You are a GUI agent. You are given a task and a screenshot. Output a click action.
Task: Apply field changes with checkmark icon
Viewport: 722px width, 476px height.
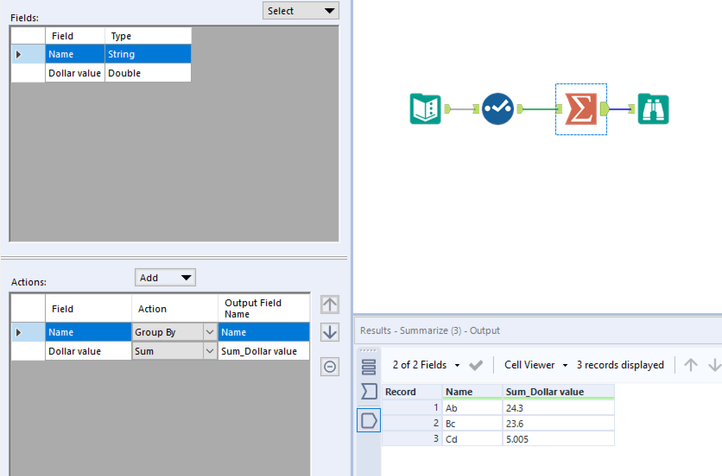pos(476,366)
